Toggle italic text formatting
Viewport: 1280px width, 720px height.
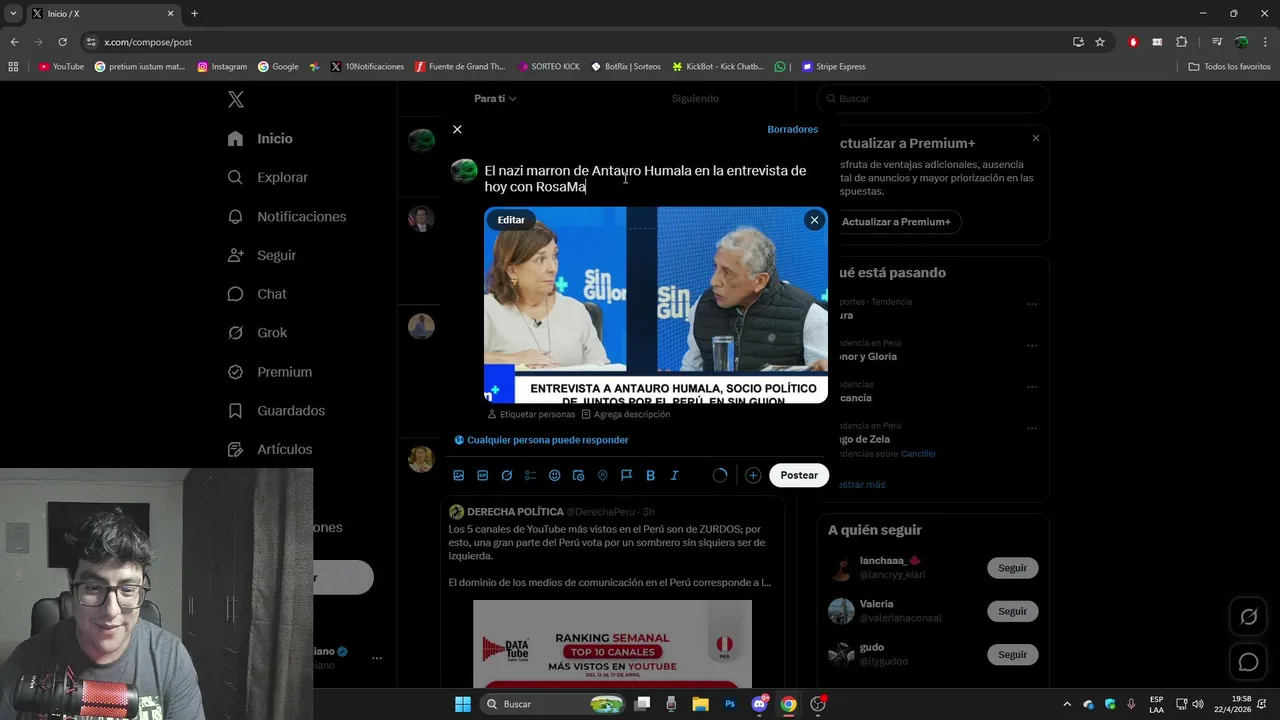pyautogui.click(x=675, y=475)
